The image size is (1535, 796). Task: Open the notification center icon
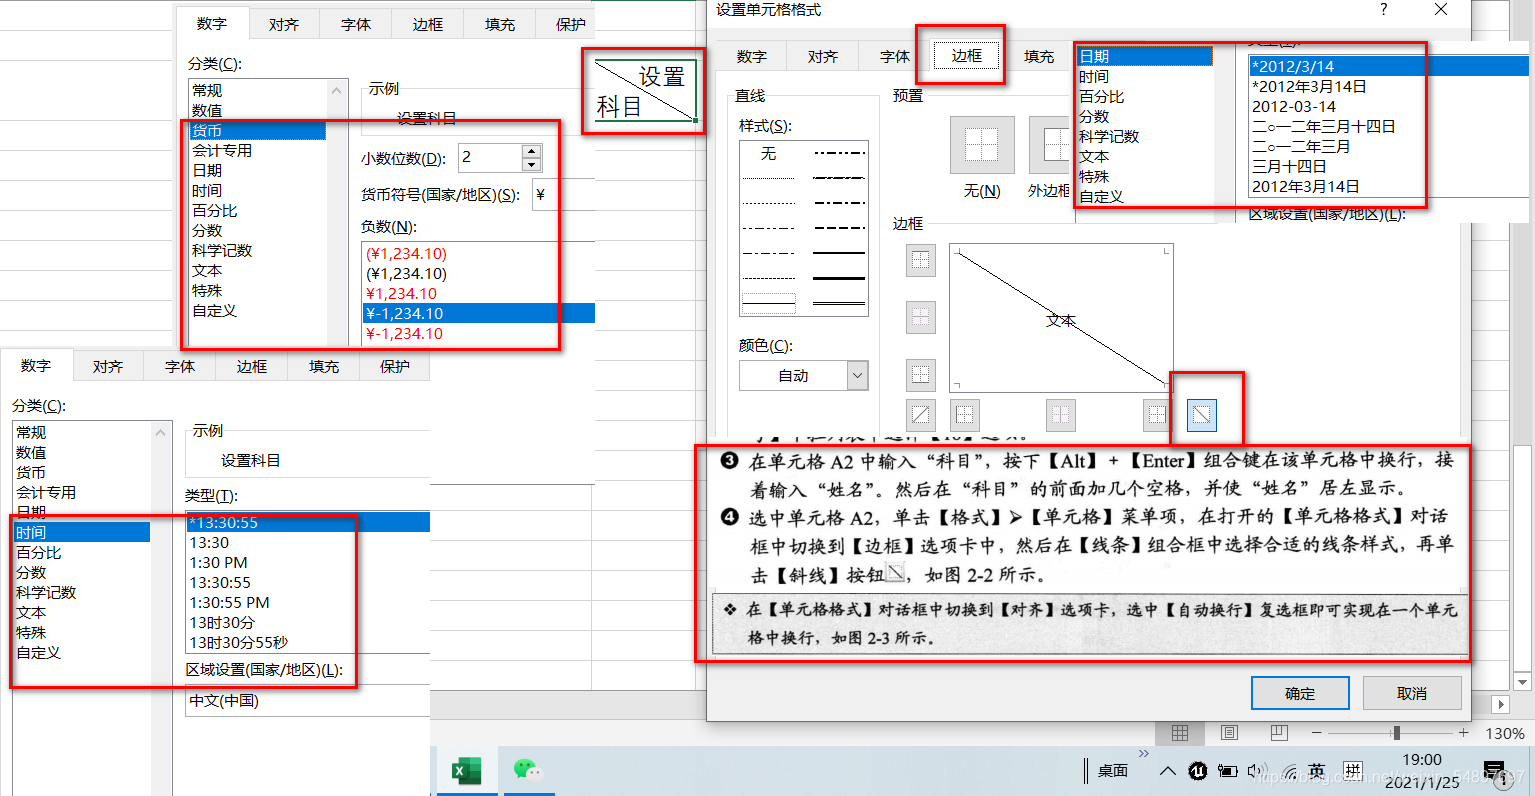(x=1494, y=771)
